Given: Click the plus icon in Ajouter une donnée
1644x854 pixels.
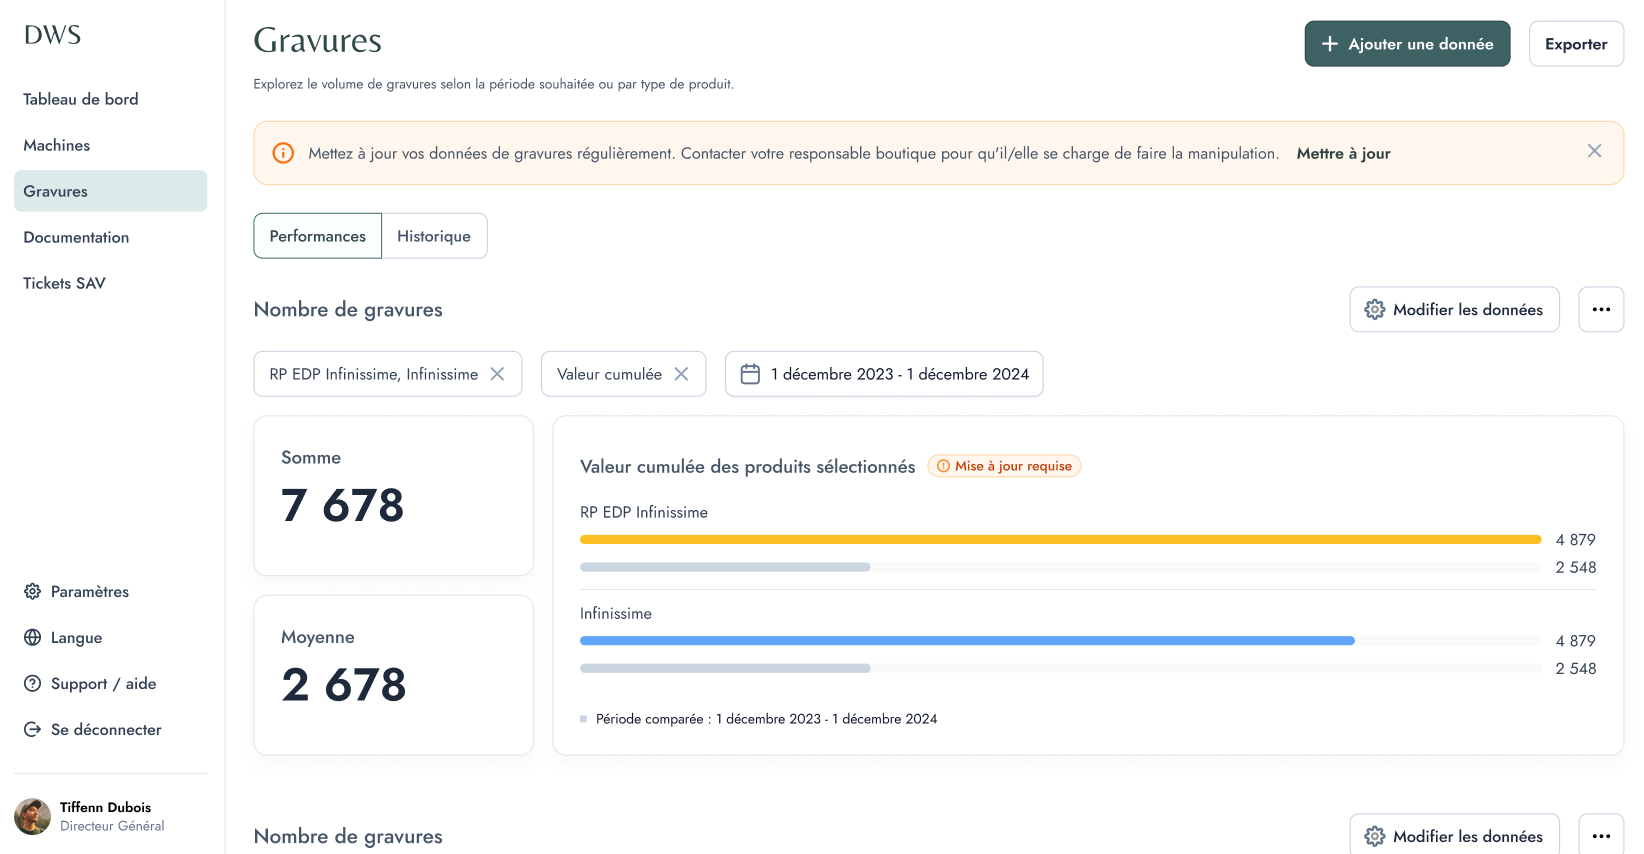Looking at the screenshot, I should [1330, 44].
